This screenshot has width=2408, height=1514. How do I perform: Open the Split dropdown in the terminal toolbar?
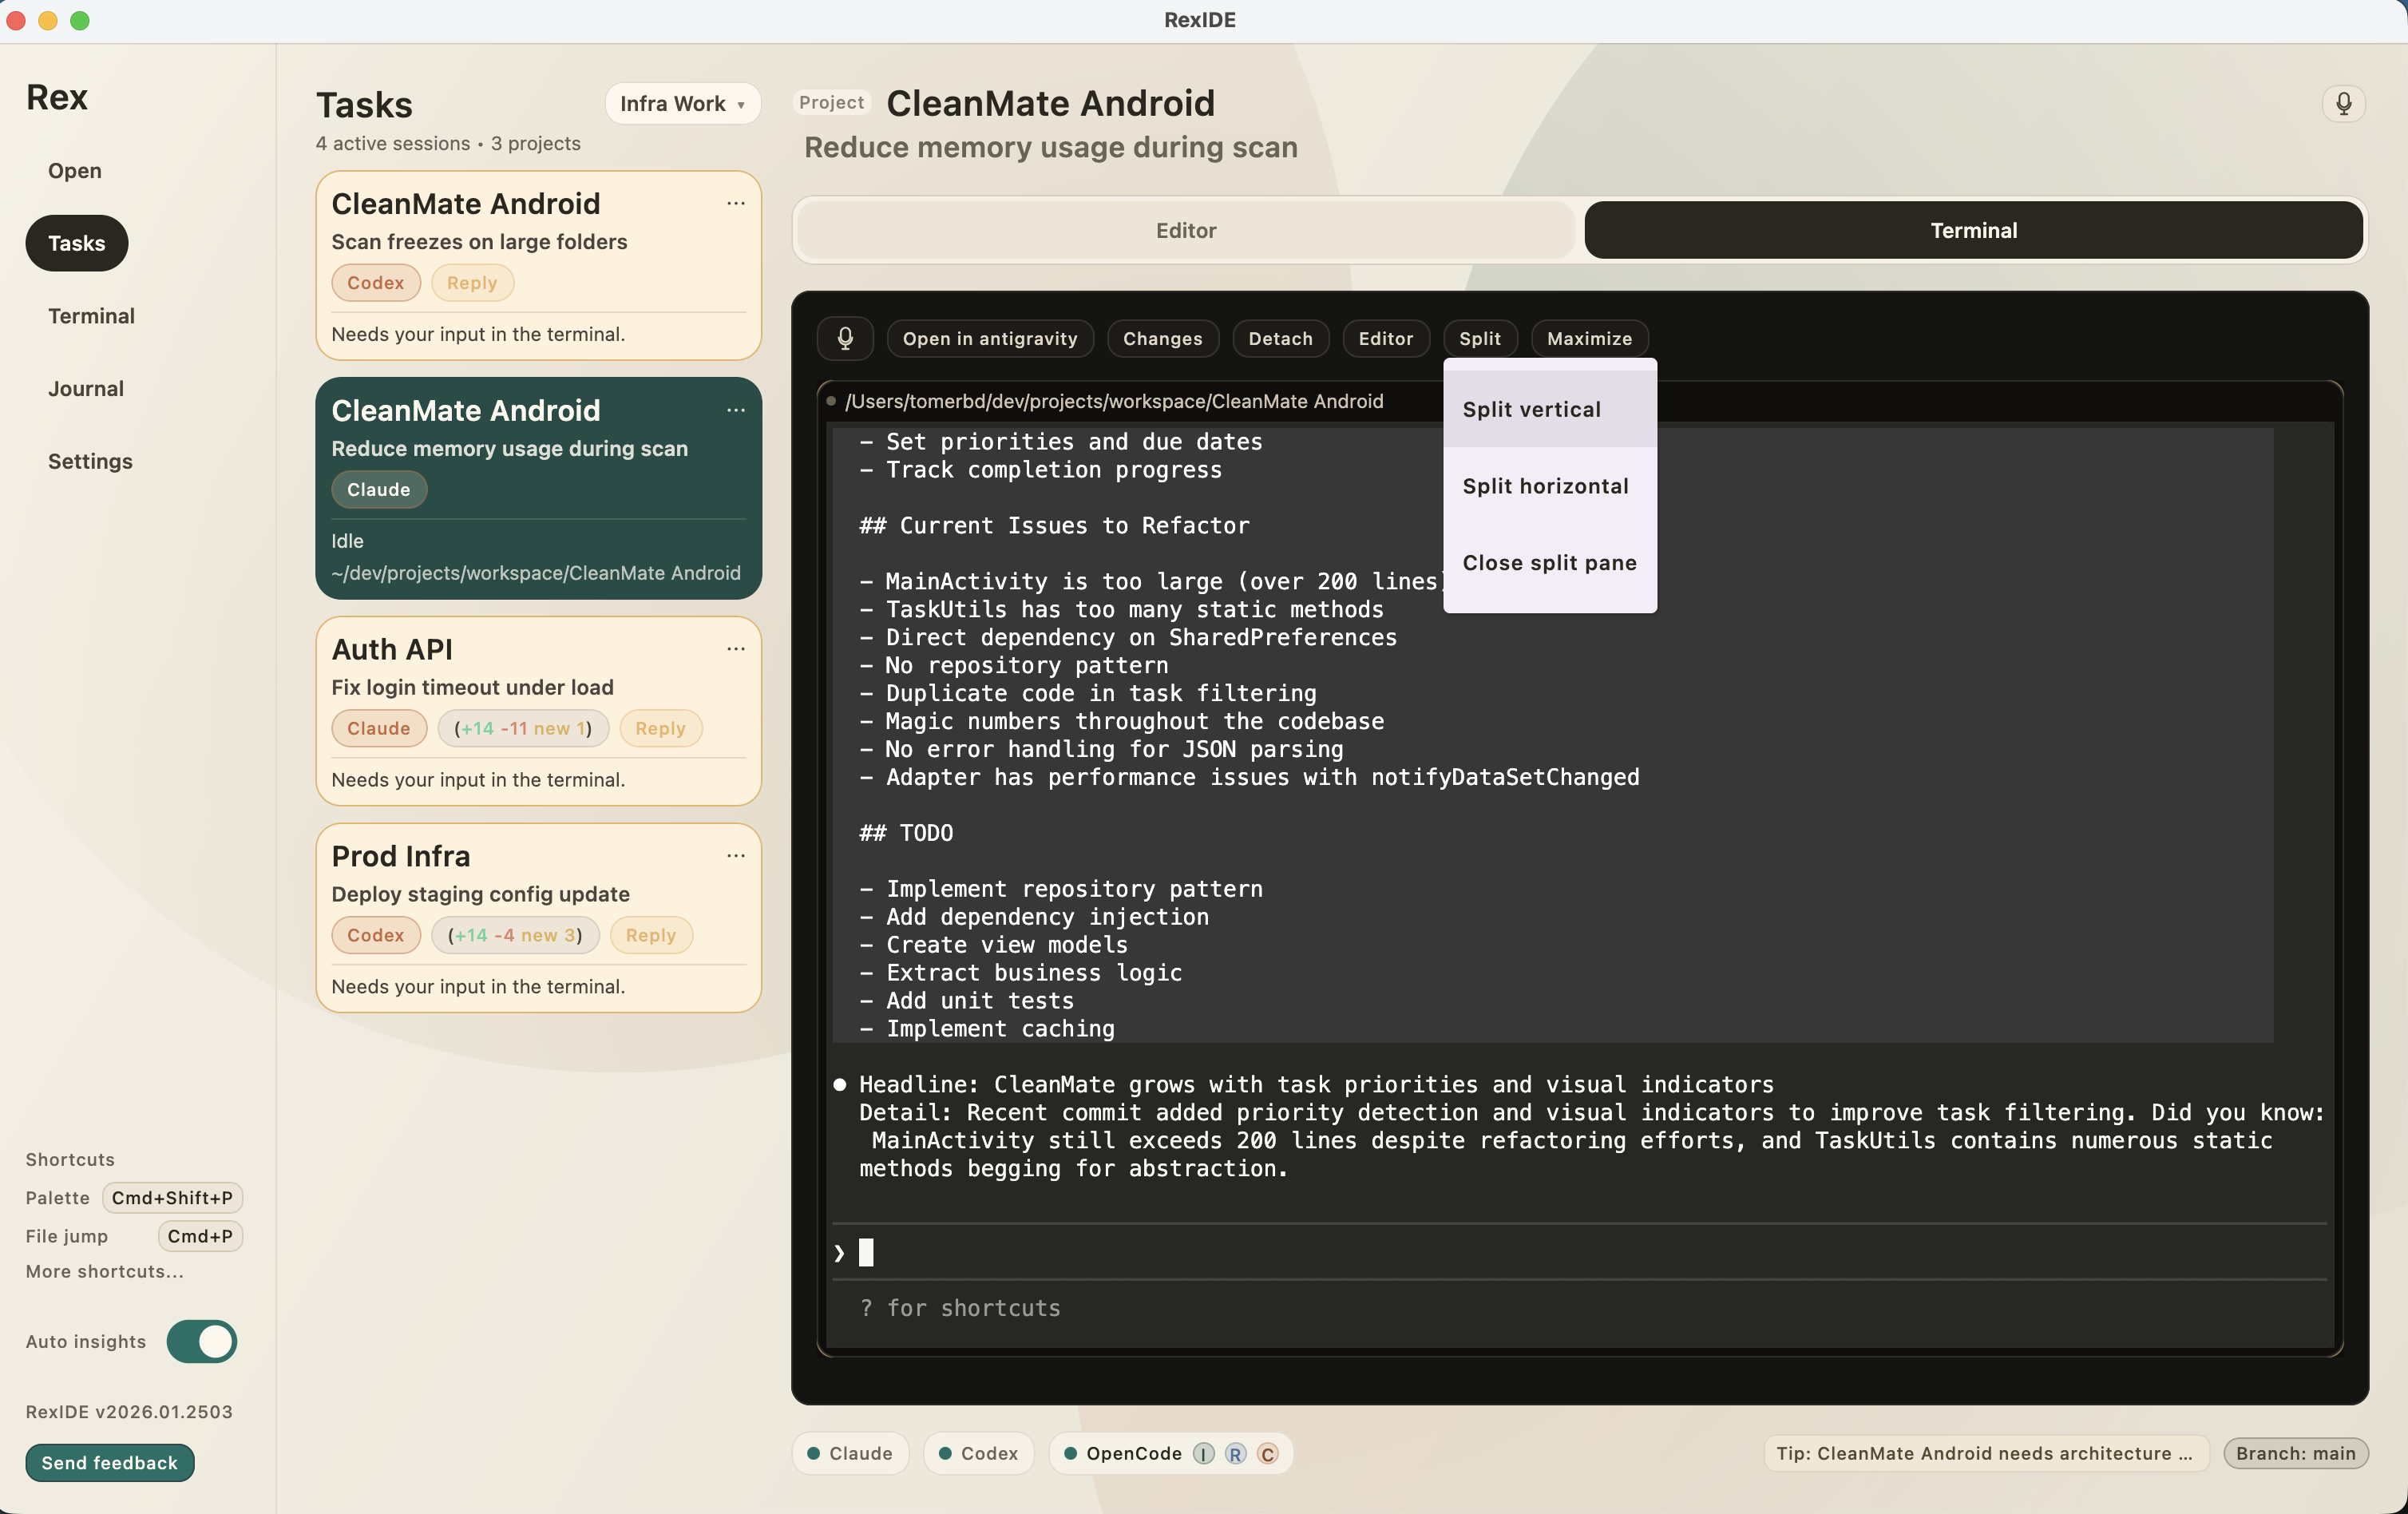coord(1480,338)
